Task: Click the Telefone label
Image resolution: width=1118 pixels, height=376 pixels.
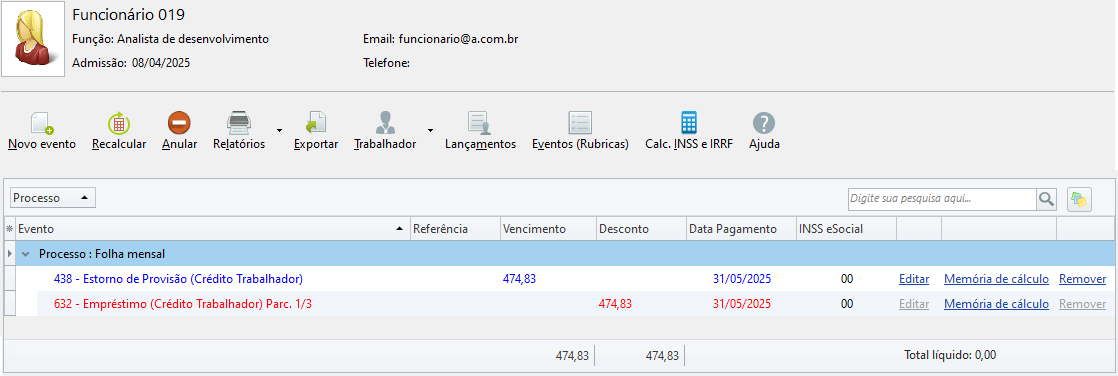Action: pyautogui.click(x=386, y=63)
